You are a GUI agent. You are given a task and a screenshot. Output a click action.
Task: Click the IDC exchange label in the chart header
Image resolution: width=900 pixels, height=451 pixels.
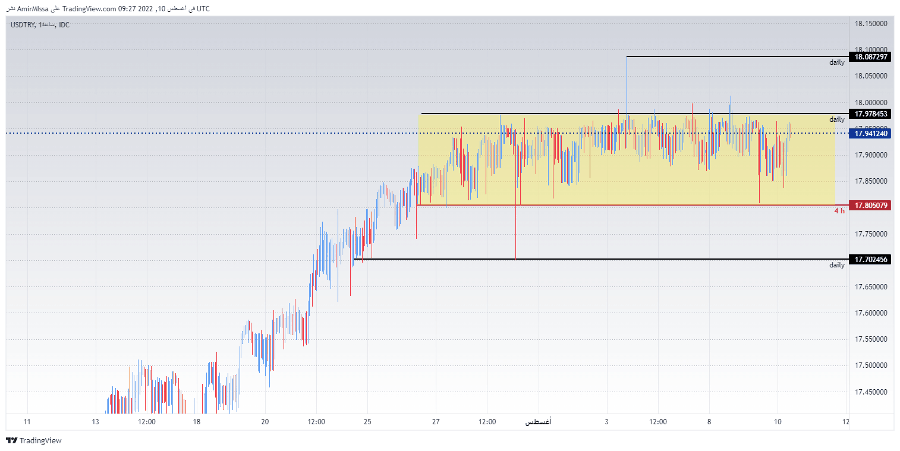coord(63,25)
